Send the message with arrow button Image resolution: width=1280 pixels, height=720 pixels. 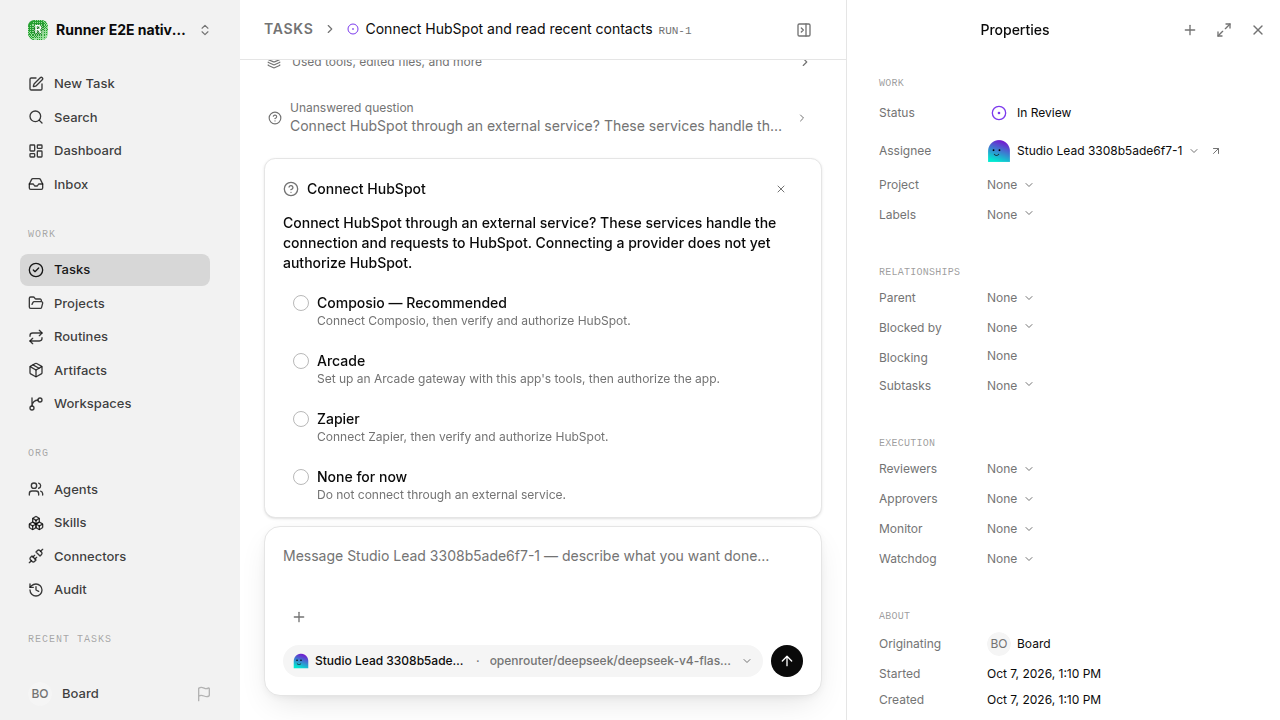[x=787, y=661]
